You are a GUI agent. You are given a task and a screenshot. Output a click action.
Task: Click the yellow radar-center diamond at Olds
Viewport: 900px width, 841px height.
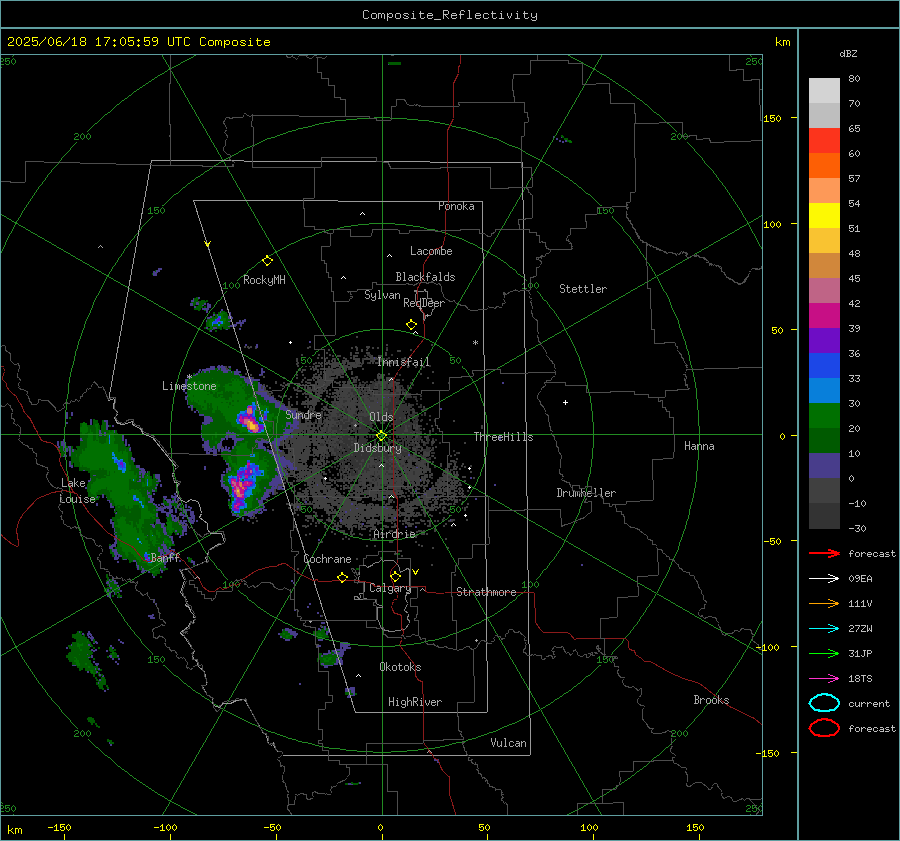point(381,436)
